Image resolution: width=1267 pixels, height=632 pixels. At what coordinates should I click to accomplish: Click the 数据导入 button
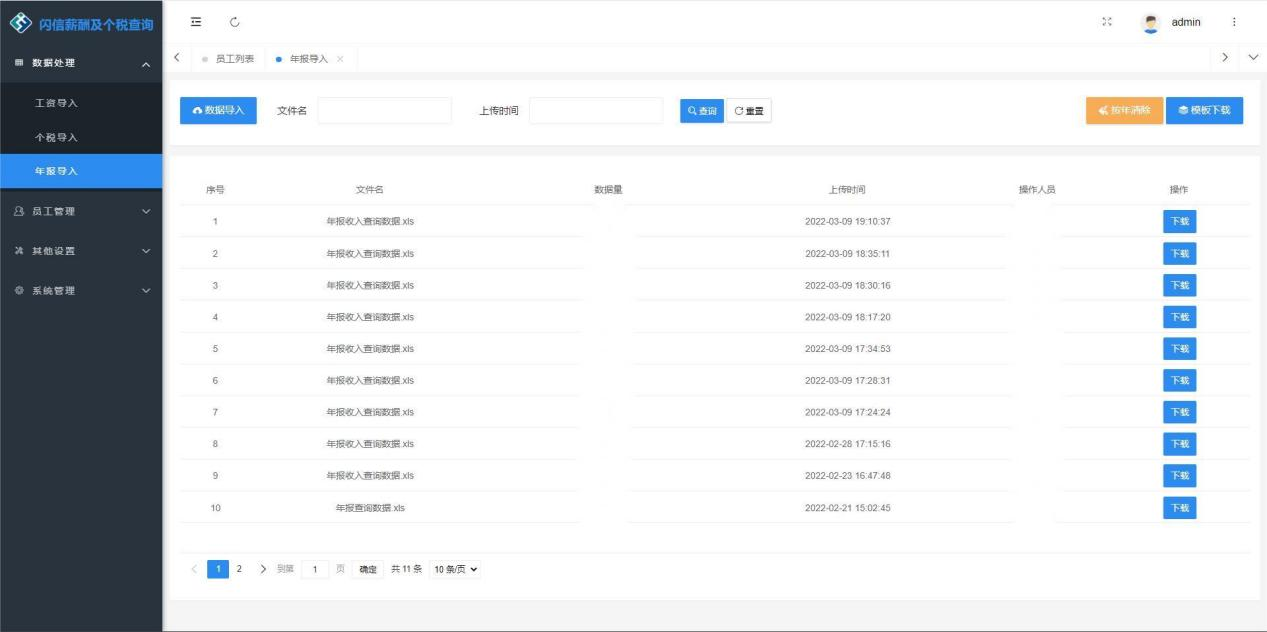[218, 110]
